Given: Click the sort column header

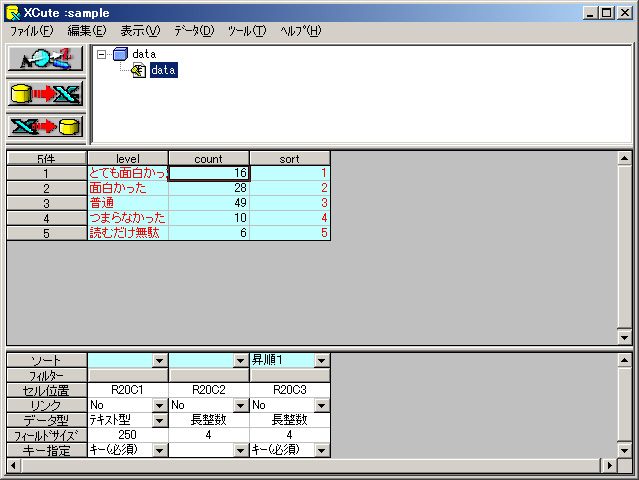Looking at the screenshot, I should pos(290,159).
